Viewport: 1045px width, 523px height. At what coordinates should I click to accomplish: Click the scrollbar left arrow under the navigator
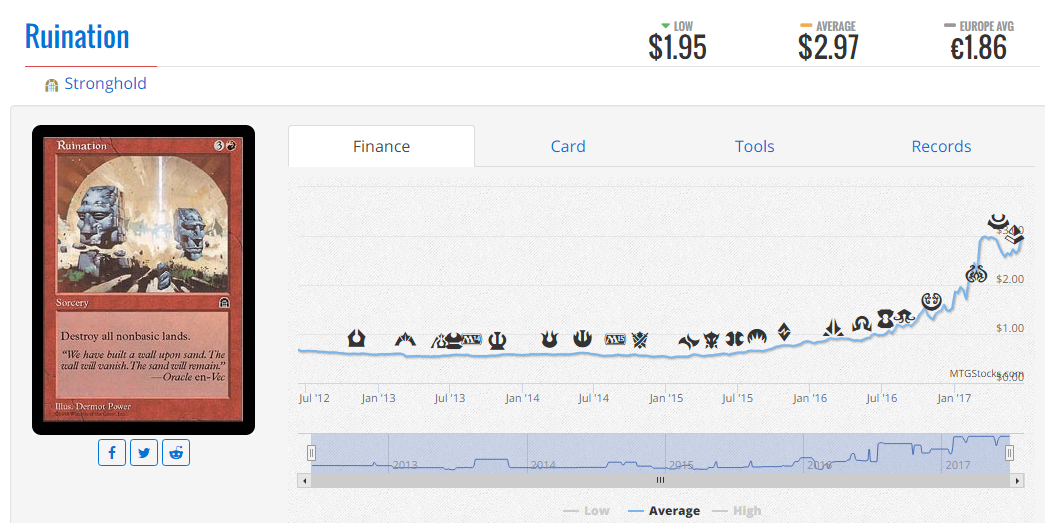point(305,480)
